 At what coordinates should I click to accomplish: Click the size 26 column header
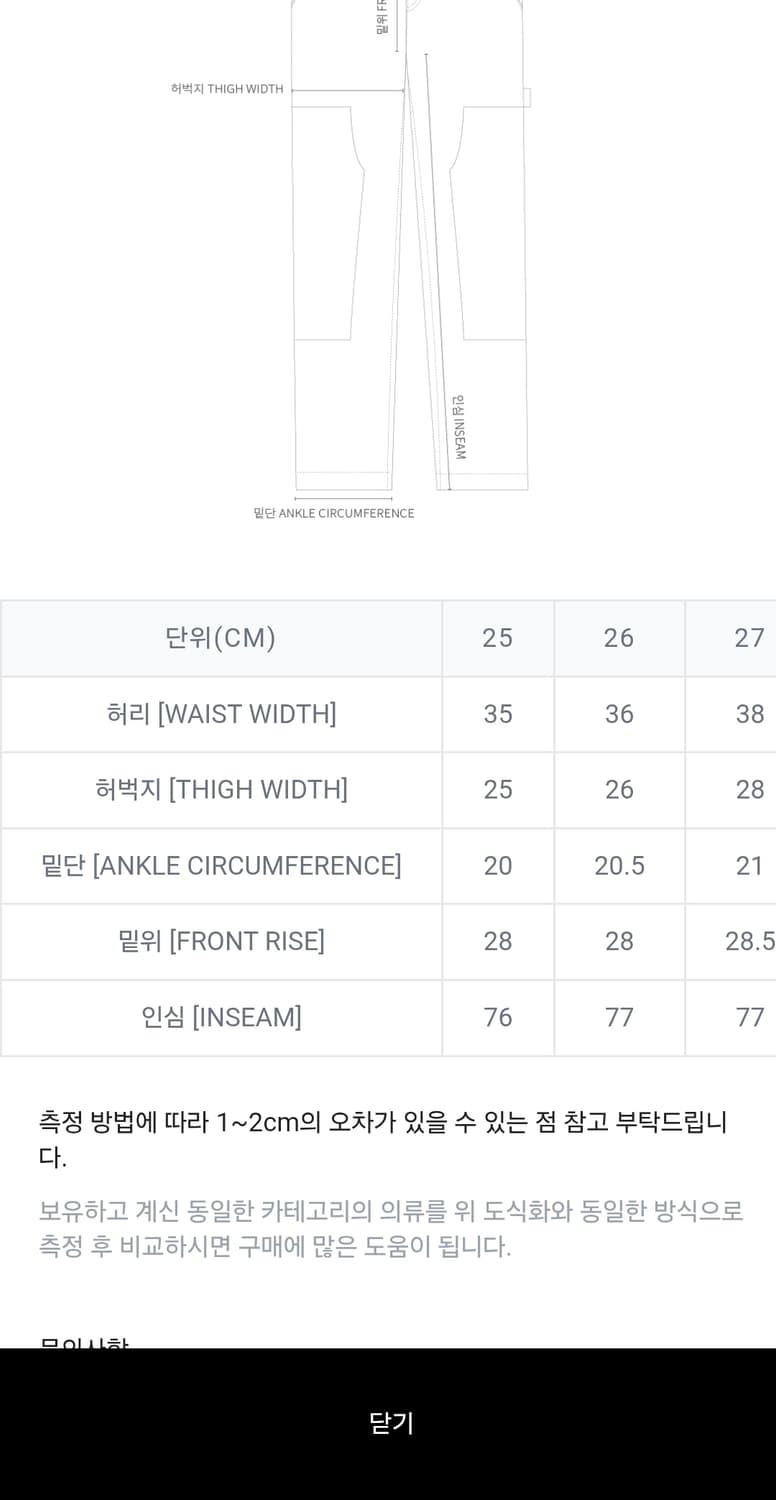pyautogui.click(x=619, y=638)
